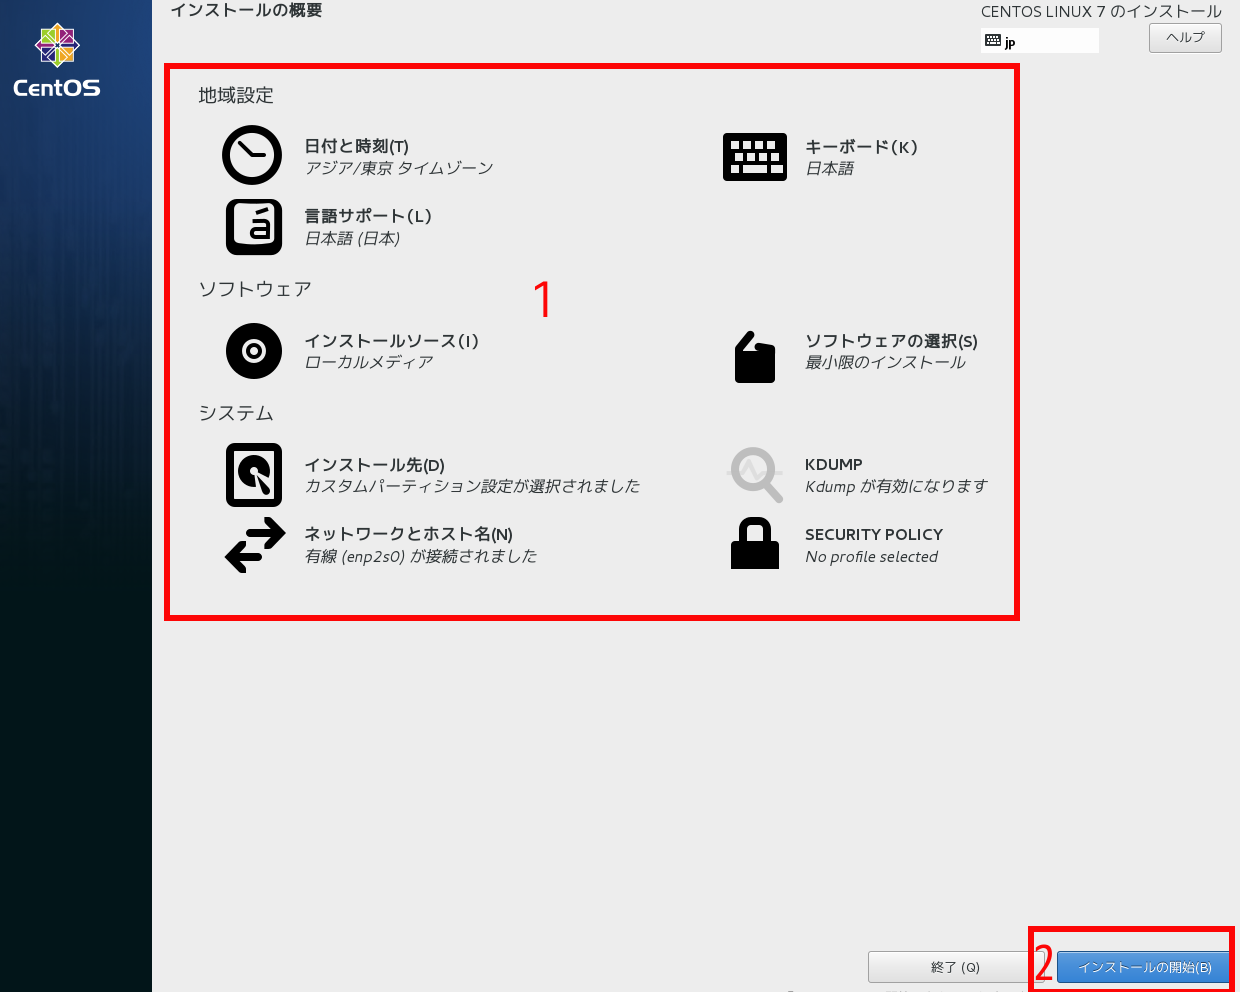Click the network arrows icon
Image resolution: width=1240 pixels, height=992 pixels.
click(255, 545)
